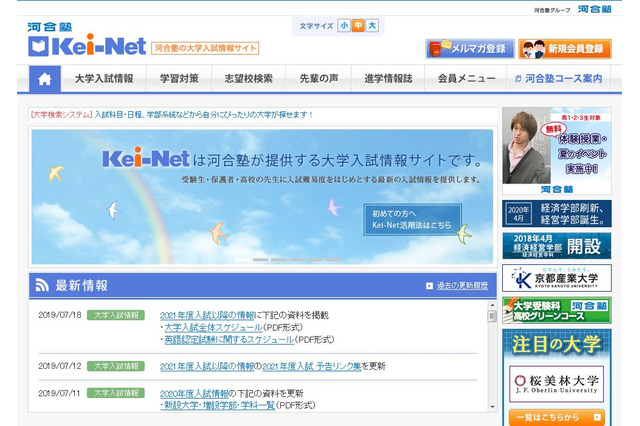This screenshot has width=640, height=426.
Task: Click the home icon in navigation bar
Action: point(44,79)
